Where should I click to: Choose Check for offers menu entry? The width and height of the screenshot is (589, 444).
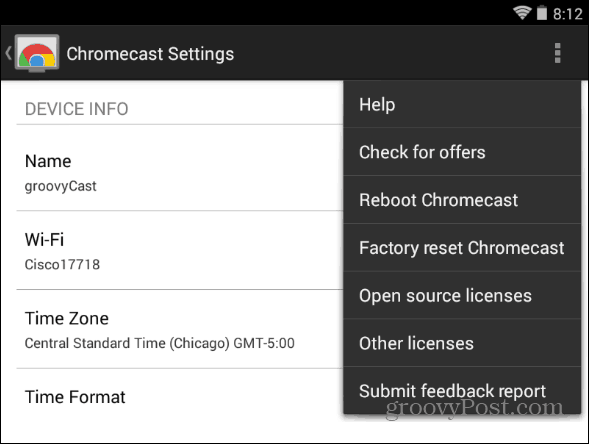tap(462, 152)
